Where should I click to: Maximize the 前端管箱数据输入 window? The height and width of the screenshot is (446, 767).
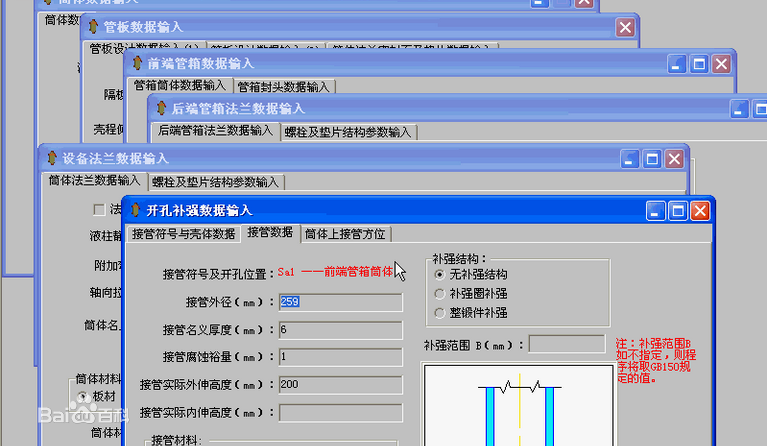[699, 64]
